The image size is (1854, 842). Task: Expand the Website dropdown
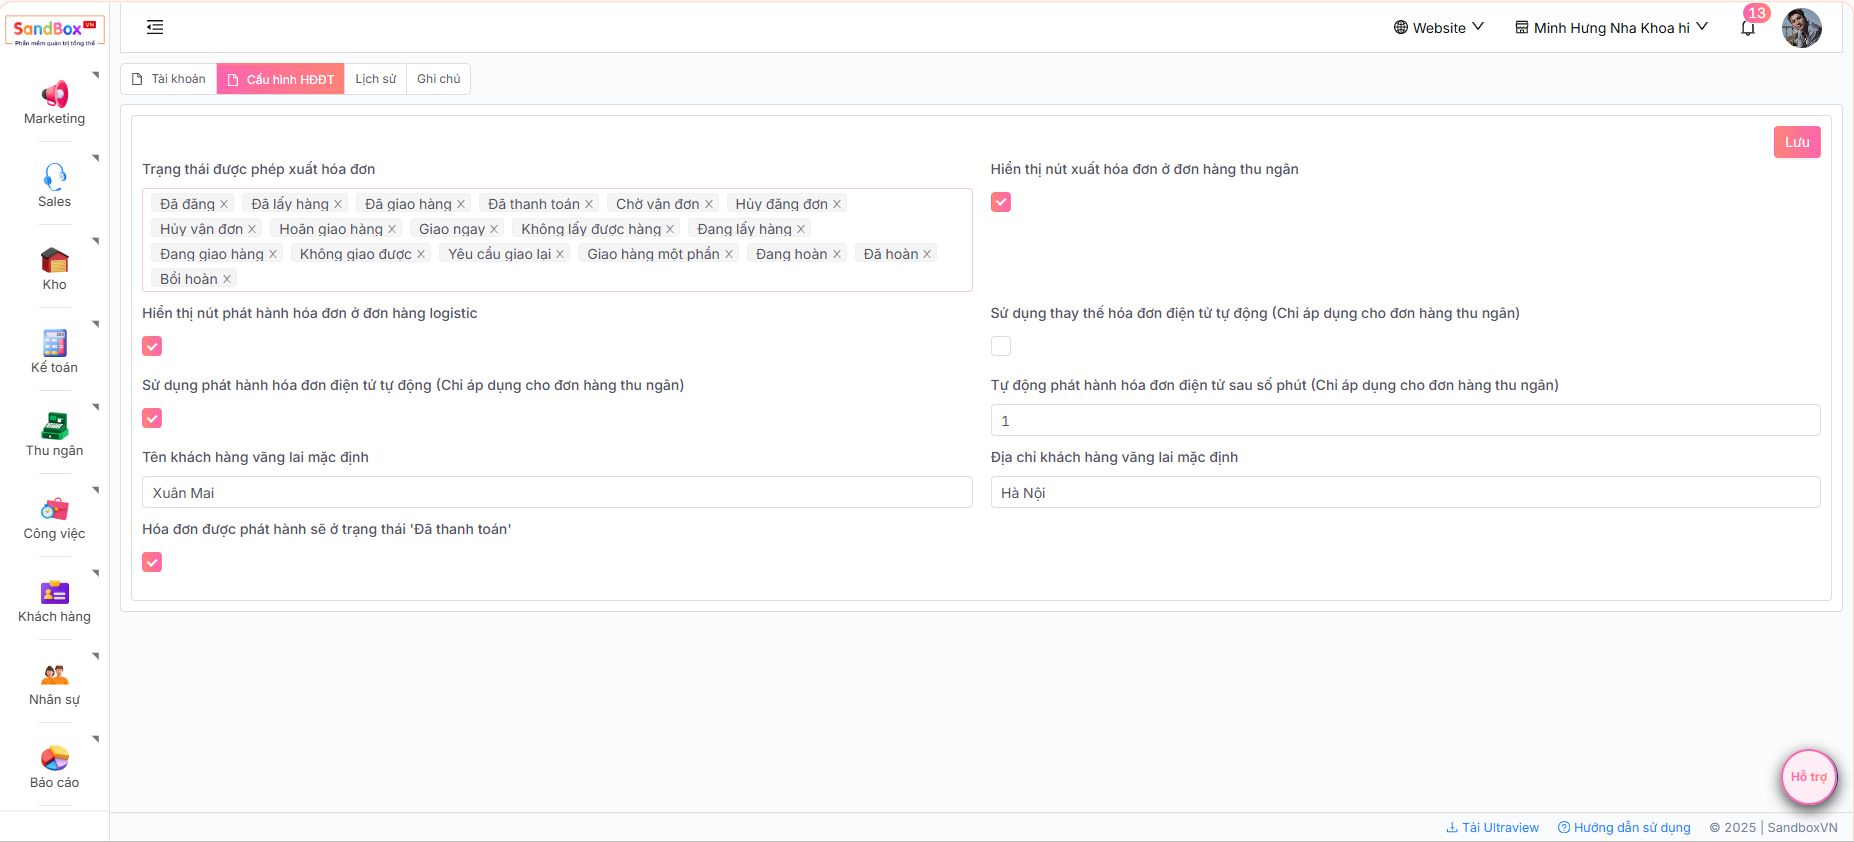click(1438, 28)
